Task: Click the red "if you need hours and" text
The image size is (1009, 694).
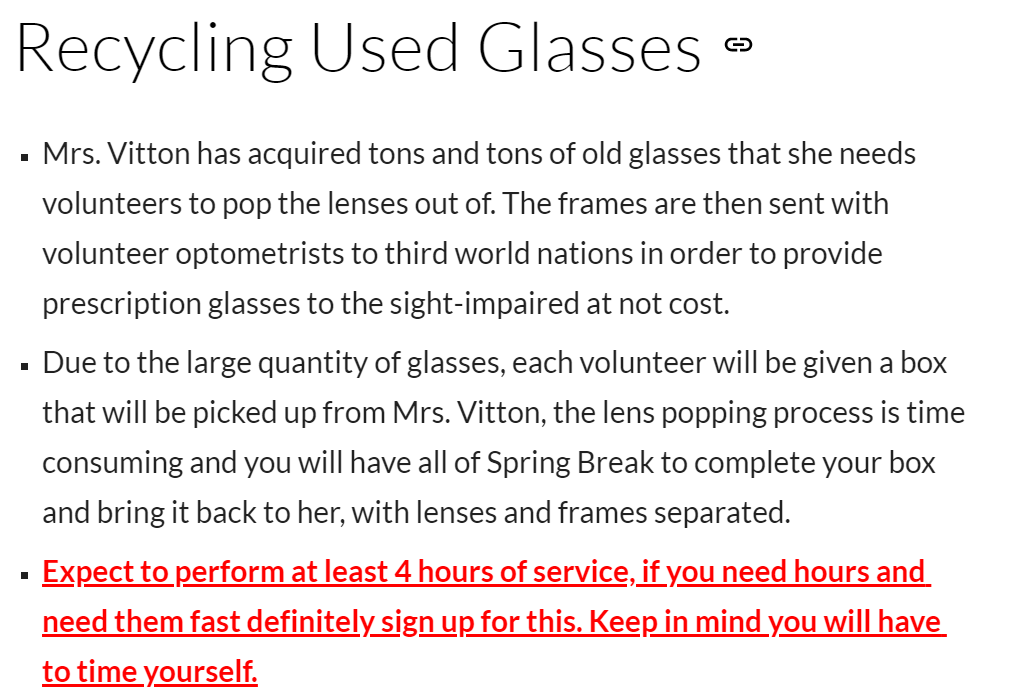Action: point(783,572)
